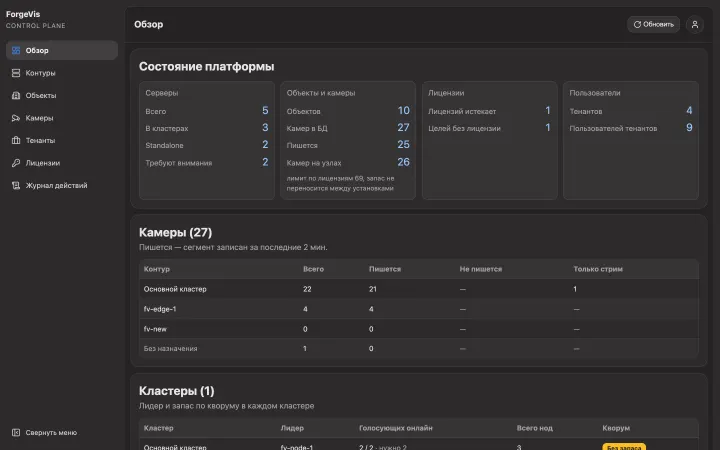The height and width of the screenshot is (450, 720).
Task: Click the Тенантов count 4
Action: click(x=689, y=111)
